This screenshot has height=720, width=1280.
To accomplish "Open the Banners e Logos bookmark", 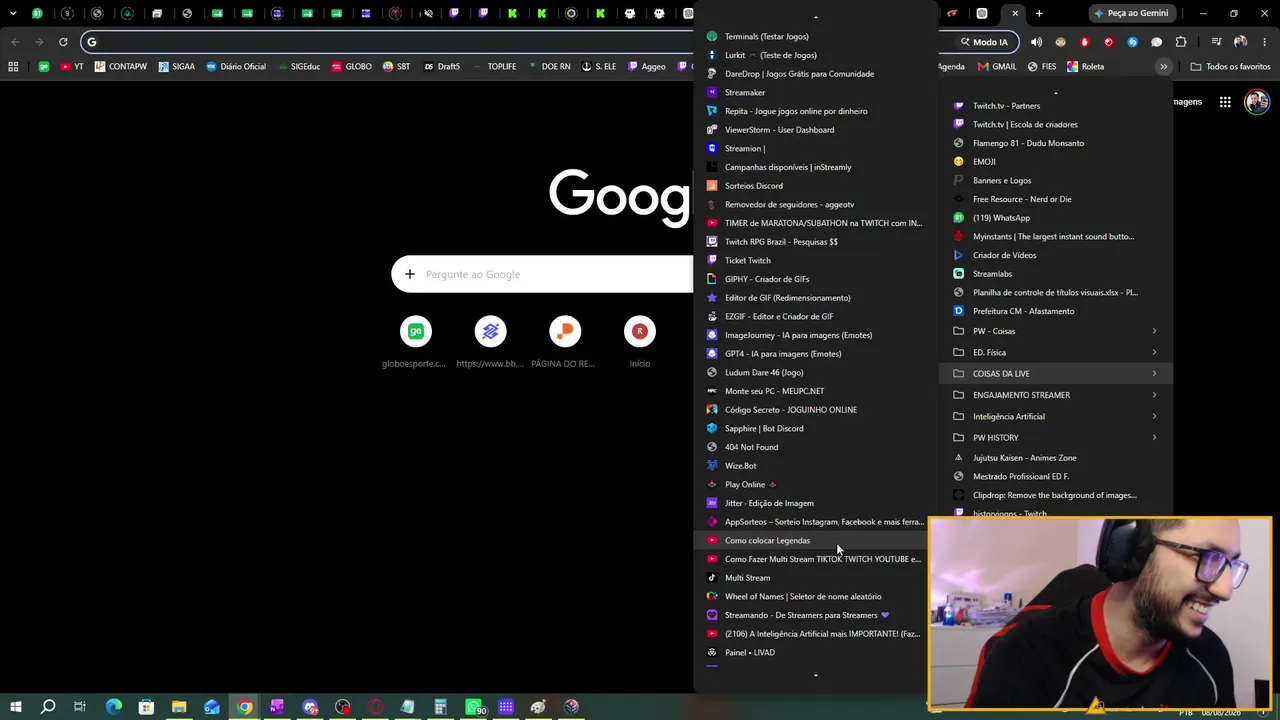I will coord(1055,180).
